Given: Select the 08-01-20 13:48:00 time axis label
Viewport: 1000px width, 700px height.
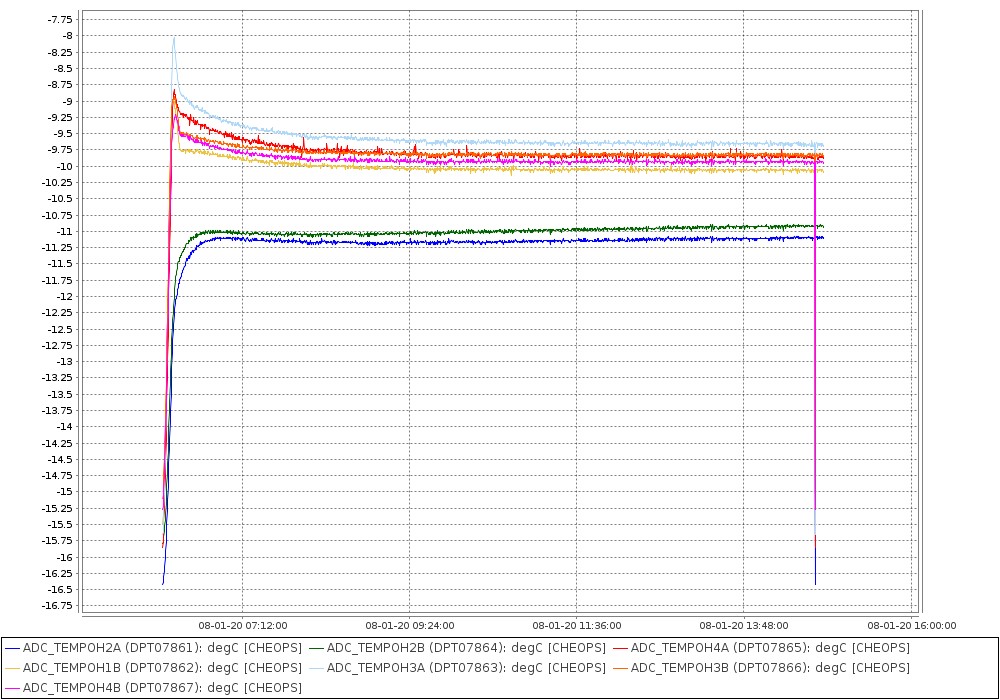Looking at the screenshot, I should click(x=744, y=626).
